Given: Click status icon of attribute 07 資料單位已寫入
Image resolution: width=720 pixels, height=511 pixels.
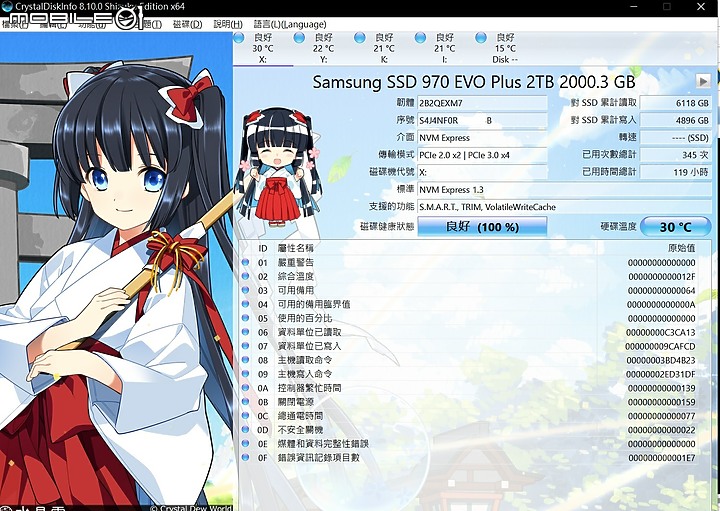Looking at the screenshot, I should [x=245, y=346].
